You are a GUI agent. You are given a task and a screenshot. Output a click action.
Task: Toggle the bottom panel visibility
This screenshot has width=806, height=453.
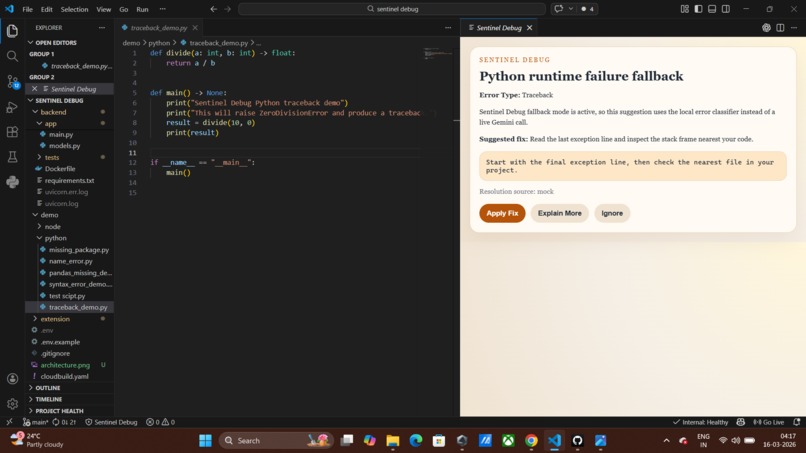(x=712, y=9)
